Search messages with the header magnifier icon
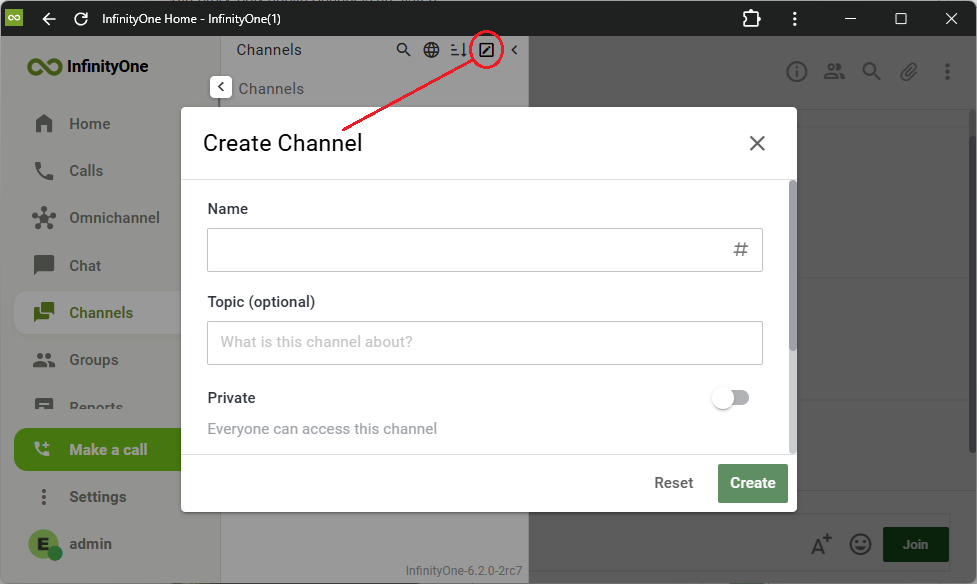The image size is (977, 584). [872, 72]
